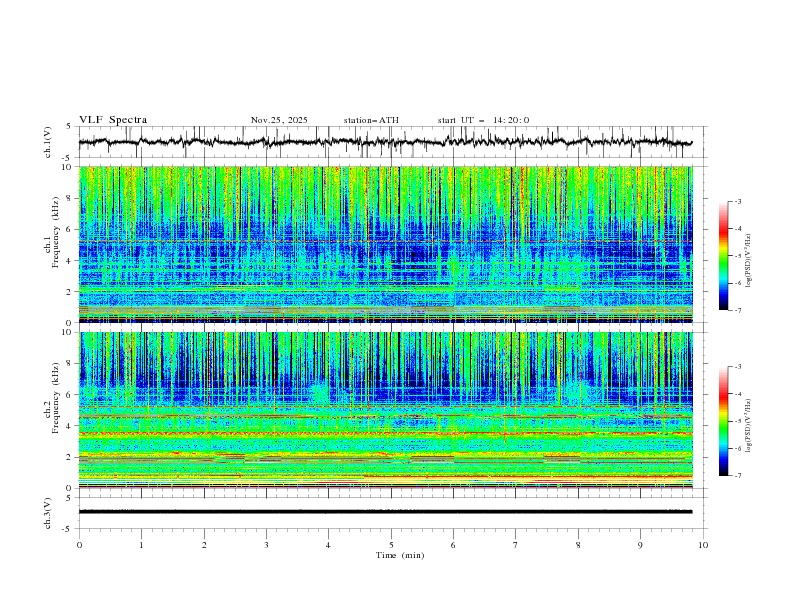Click time axis tick label "3"
Viewport: 792px width, 612px height.
266,545
